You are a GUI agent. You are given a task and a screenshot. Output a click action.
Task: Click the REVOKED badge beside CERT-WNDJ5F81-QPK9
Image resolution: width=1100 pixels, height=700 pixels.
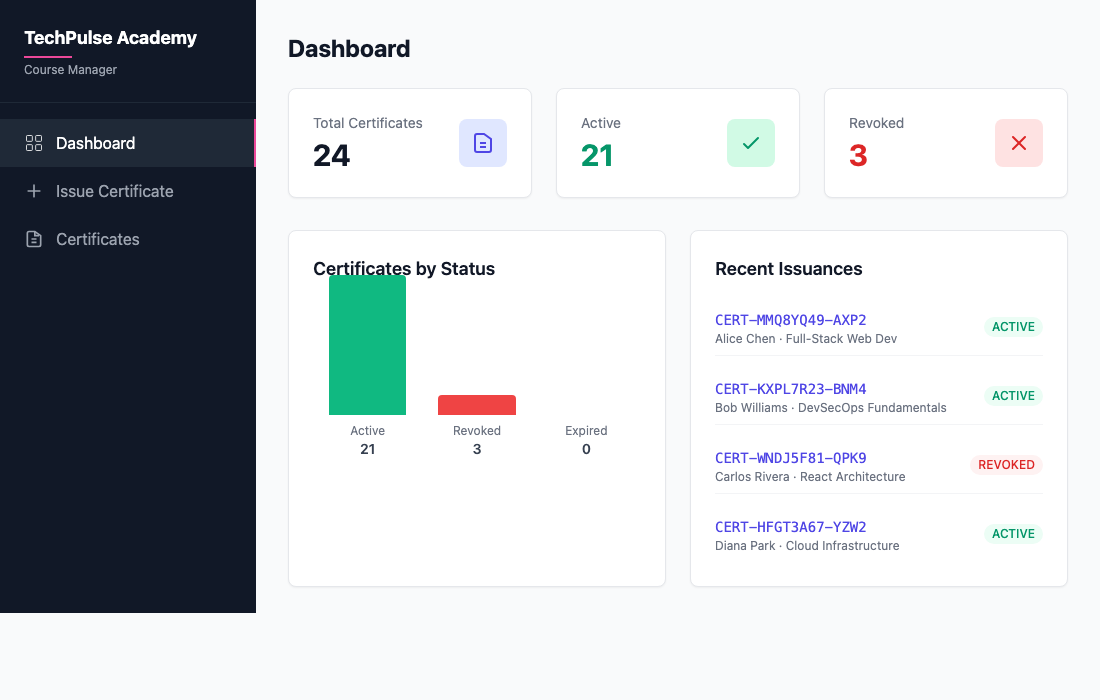[1006, 464]
